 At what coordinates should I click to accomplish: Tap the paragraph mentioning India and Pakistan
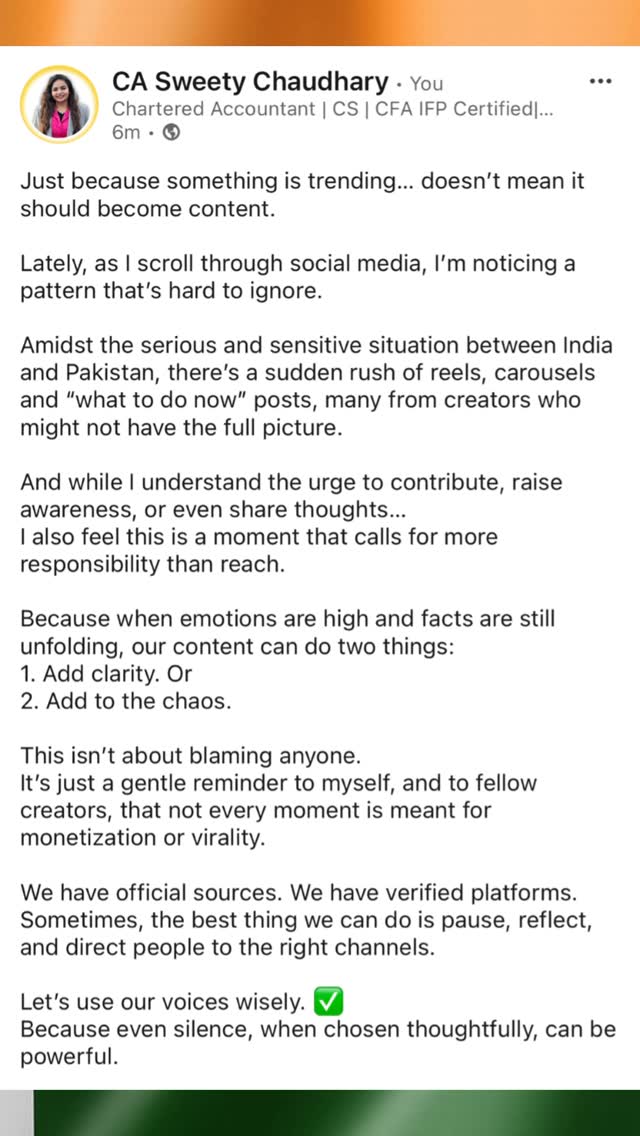[x=316, y=386]
